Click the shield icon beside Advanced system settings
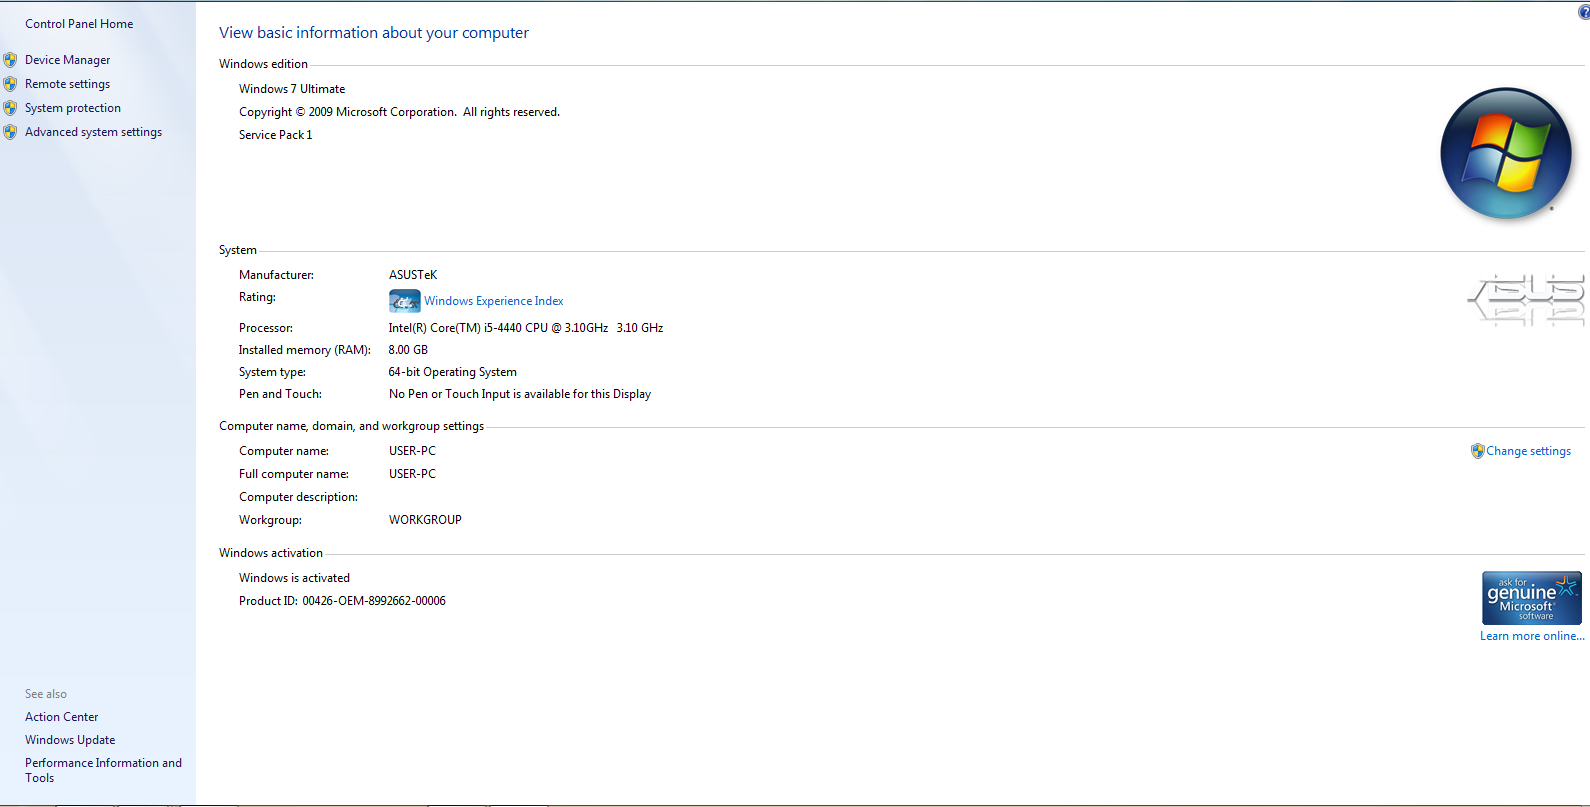Screen dimensions: 1590x807 pyautogui.click(x=10, y=132)
